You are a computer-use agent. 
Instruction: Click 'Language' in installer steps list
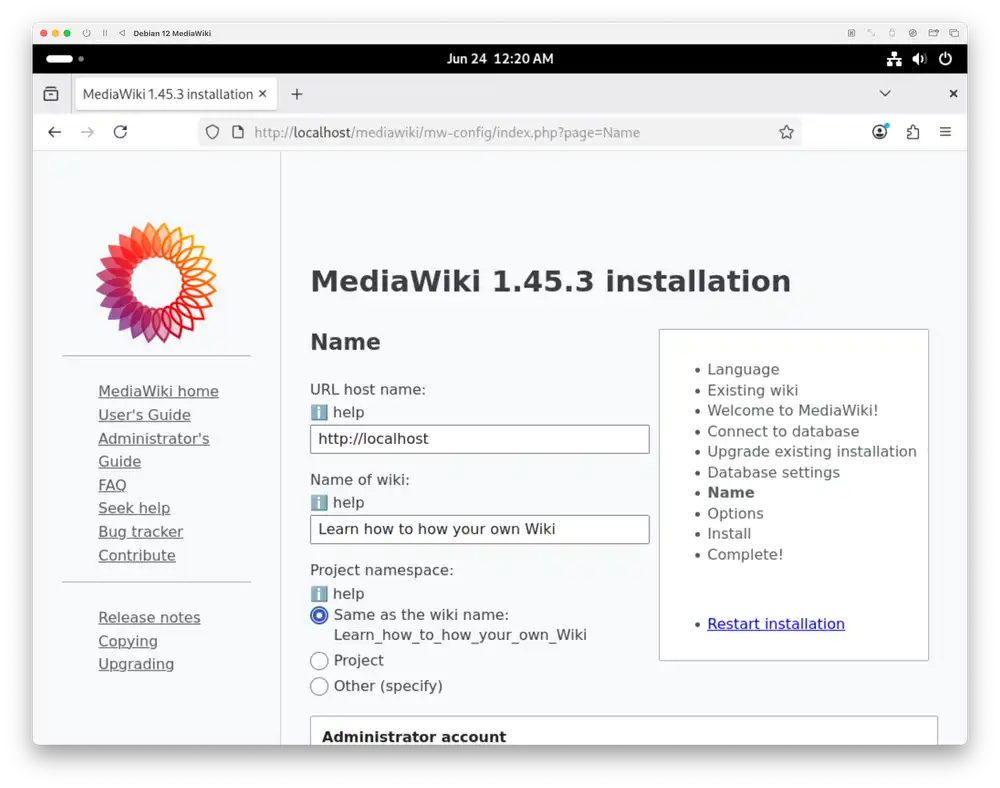point(743,370)
